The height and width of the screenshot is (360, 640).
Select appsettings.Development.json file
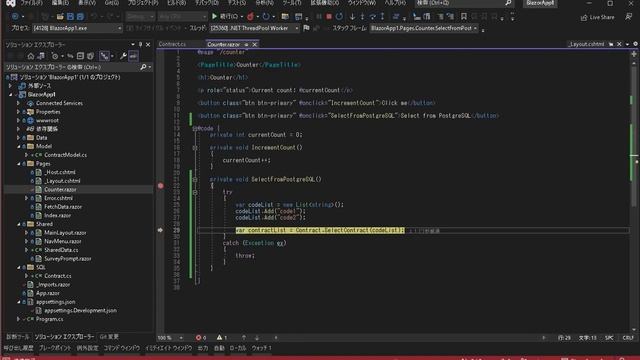(x=80, y=311)
